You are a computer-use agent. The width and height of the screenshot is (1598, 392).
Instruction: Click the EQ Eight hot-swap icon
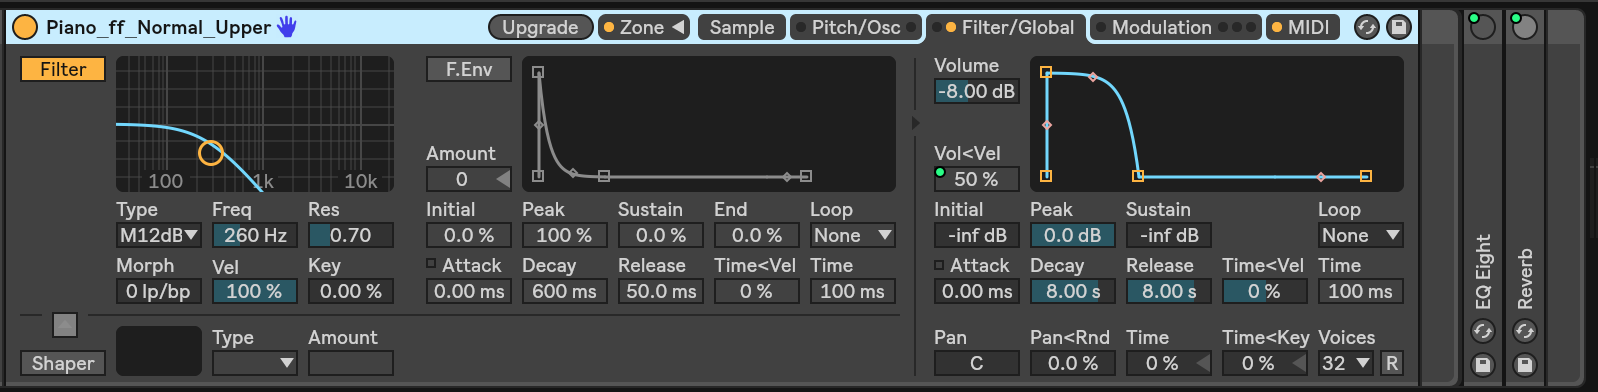[x=1483, y=331]
